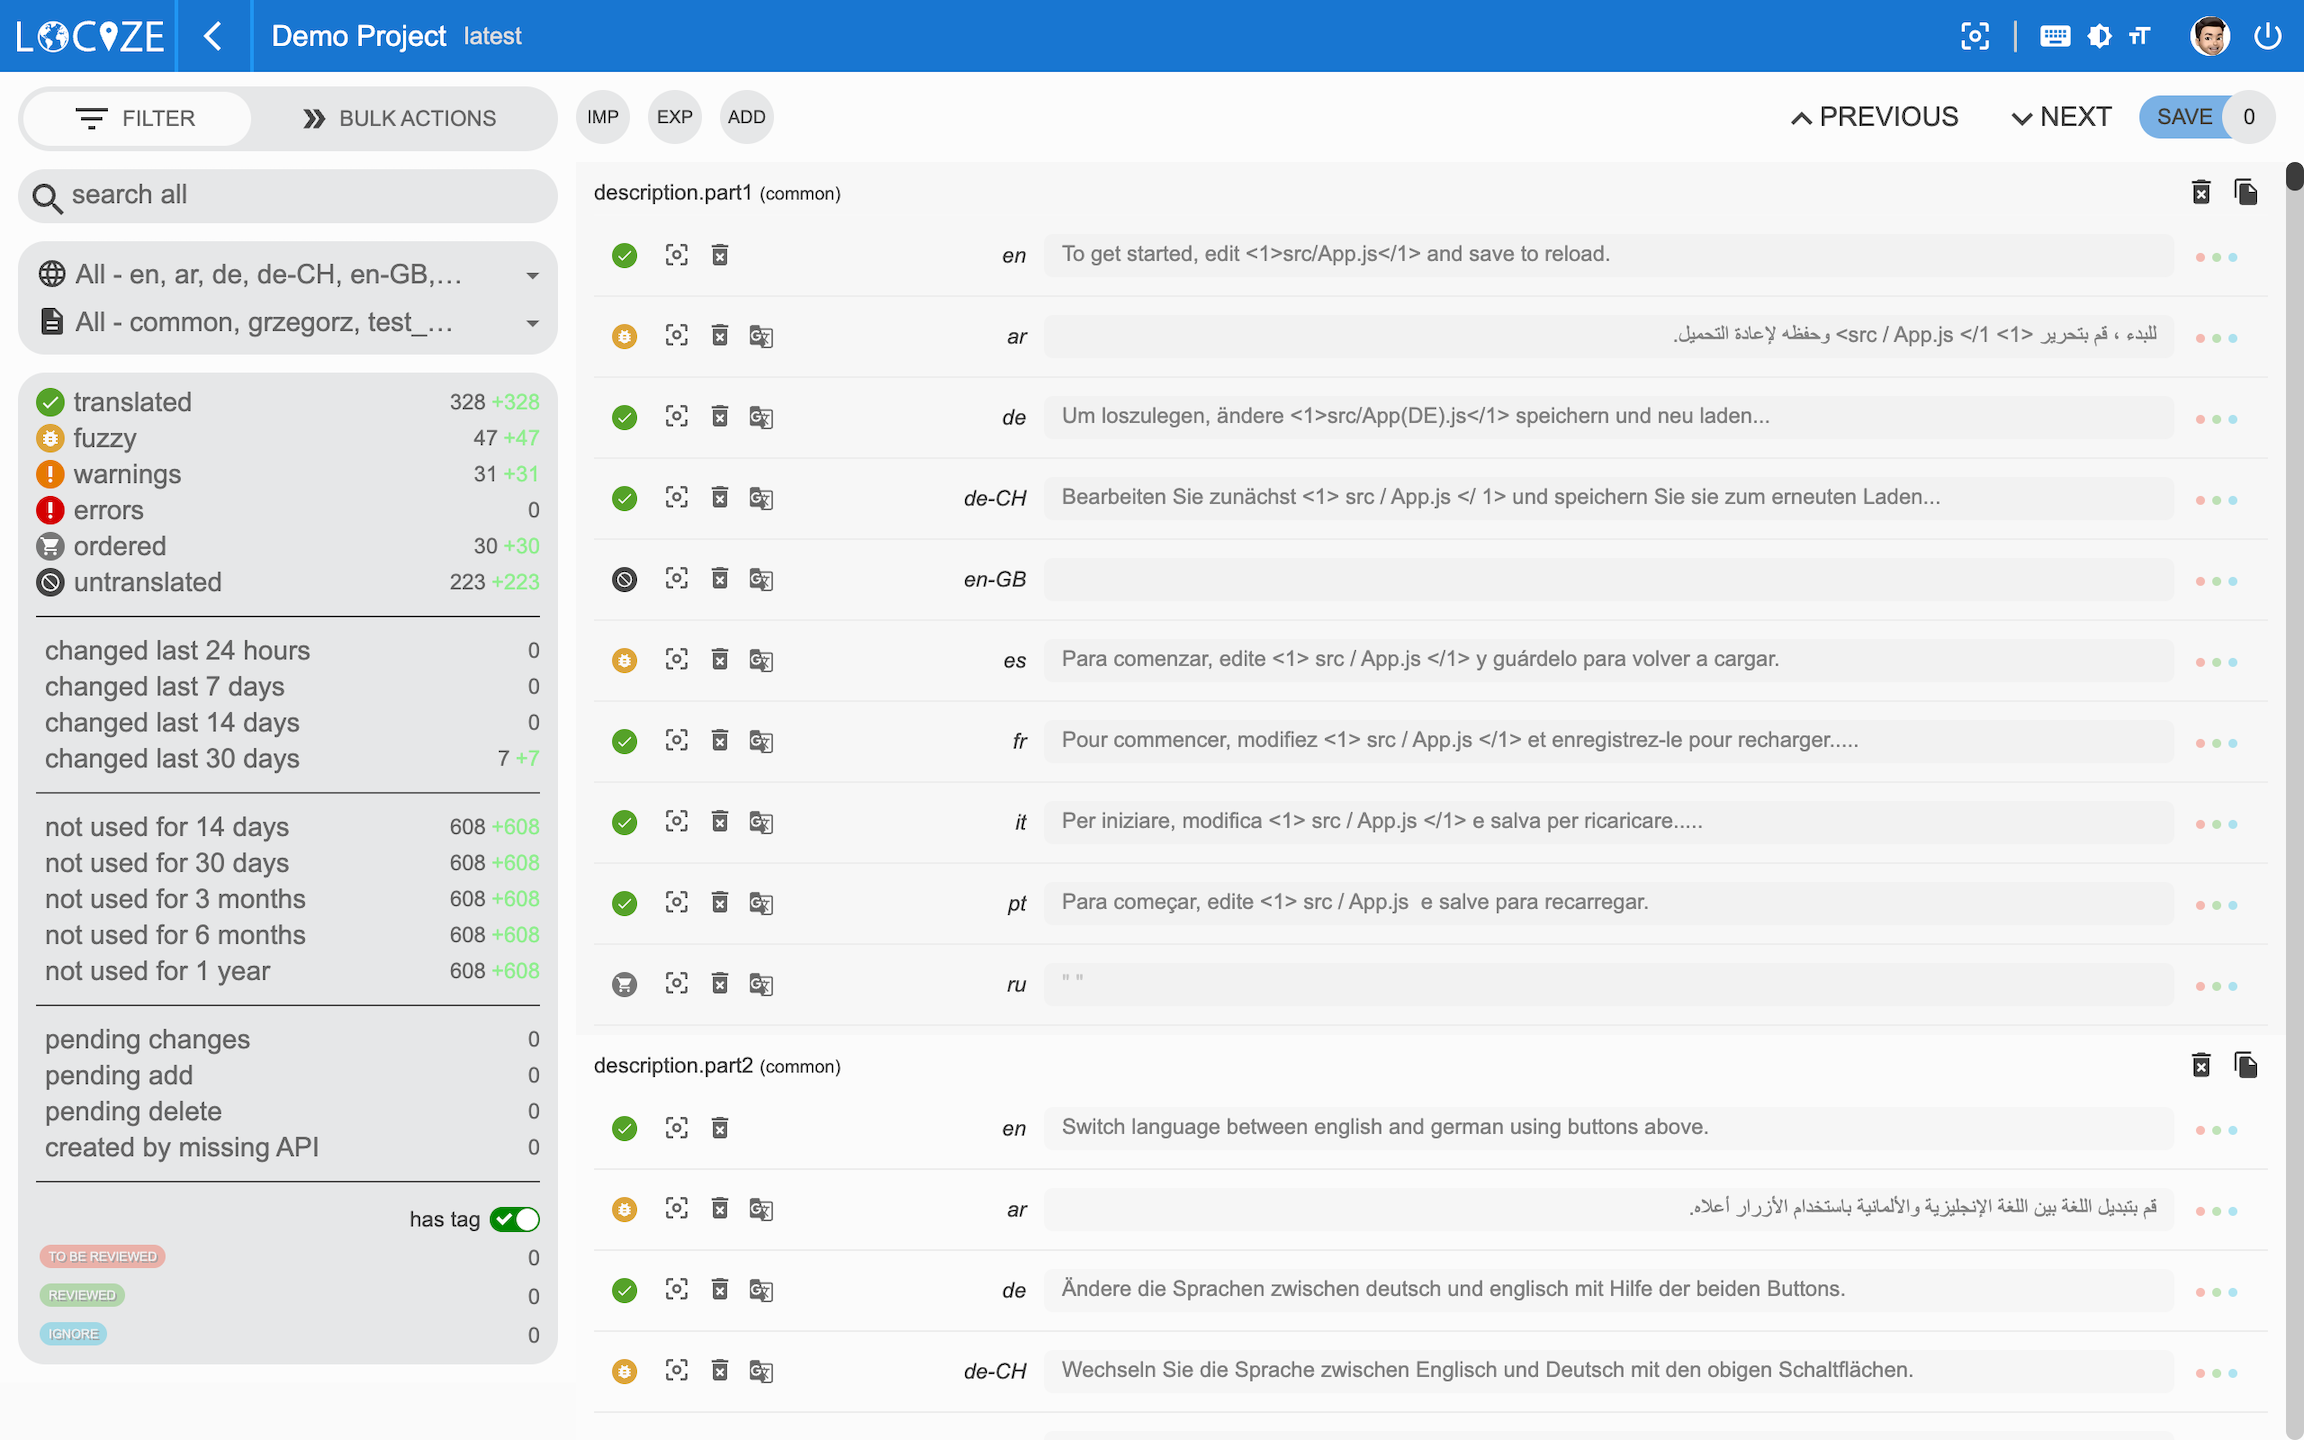
Task: Toggle the translated status filter
Action: (x=132, y=402)
